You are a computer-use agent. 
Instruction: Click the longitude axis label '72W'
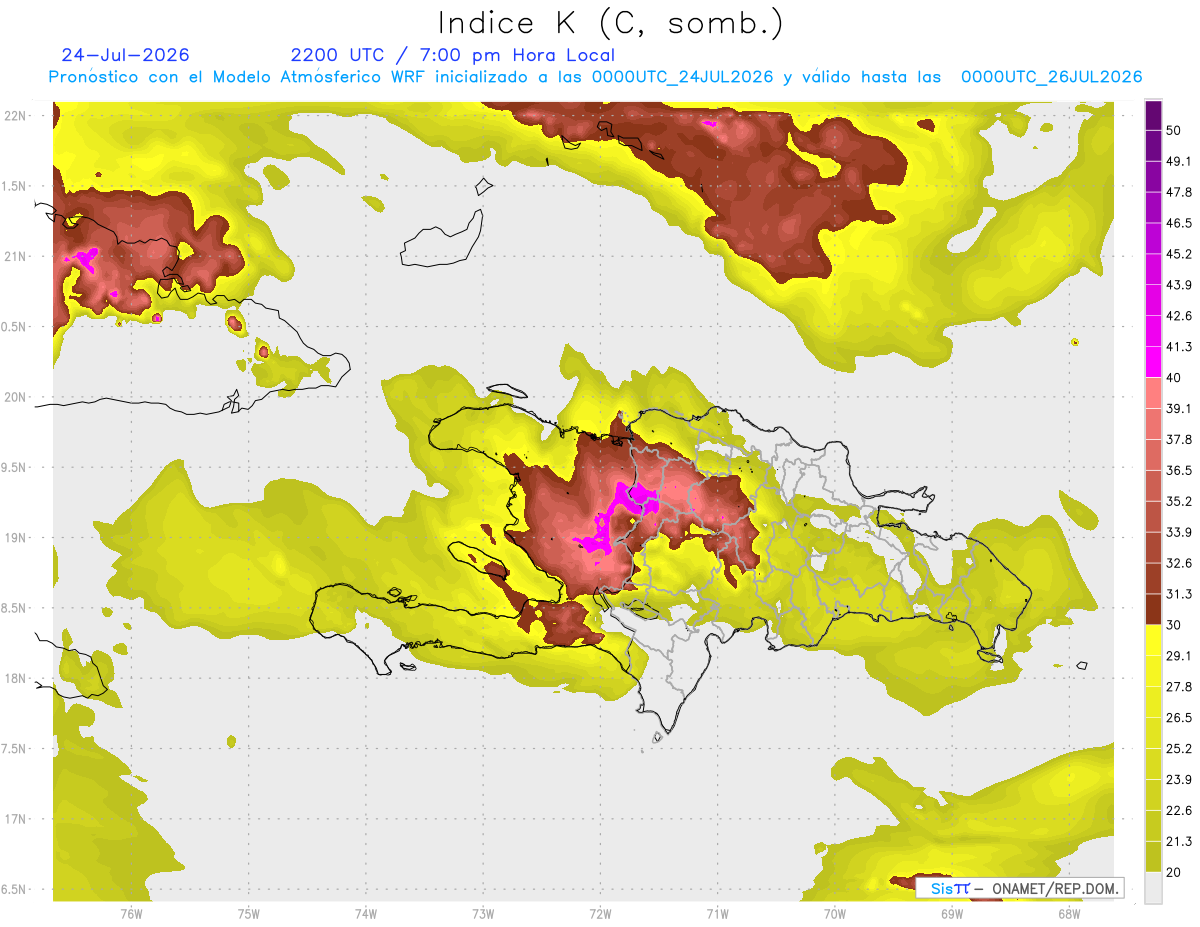click(x=600, y=913)
